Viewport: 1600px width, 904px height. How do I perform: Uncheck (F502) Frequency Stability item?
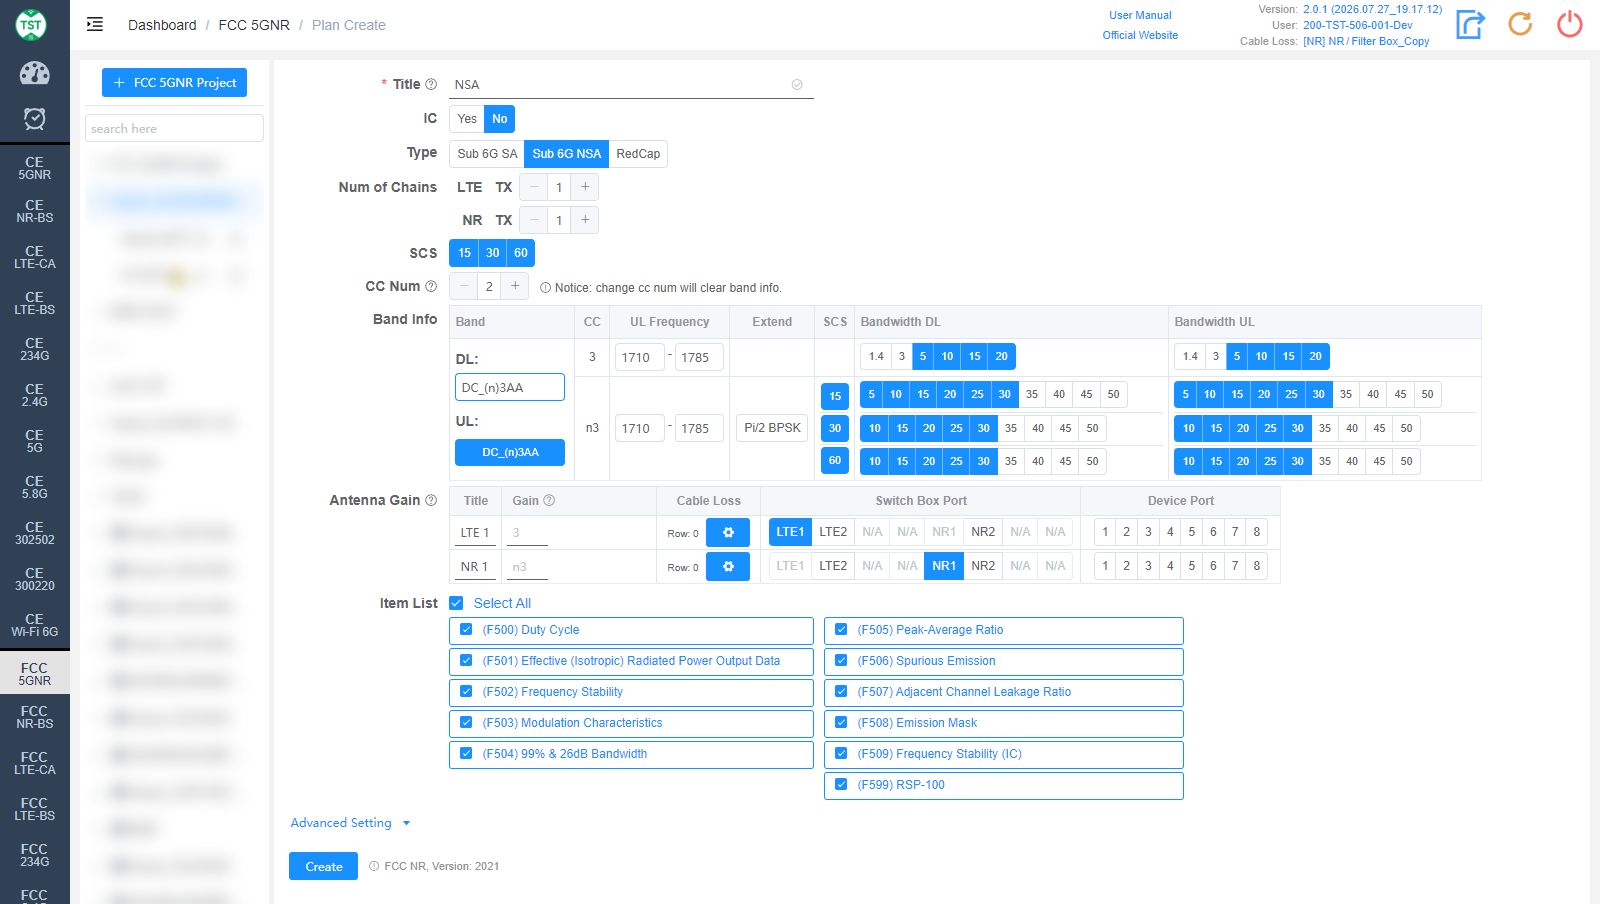tap(466, 692)
